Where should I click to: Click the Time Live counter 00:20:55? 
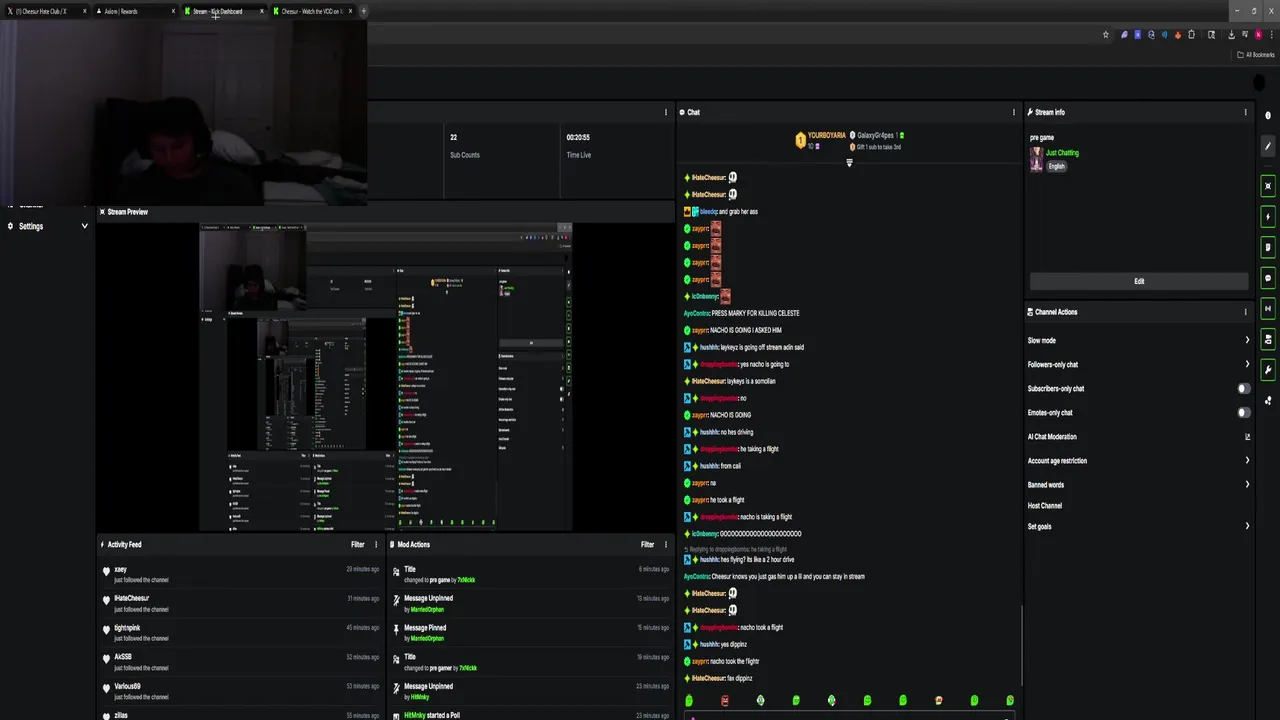coord(578,138)
